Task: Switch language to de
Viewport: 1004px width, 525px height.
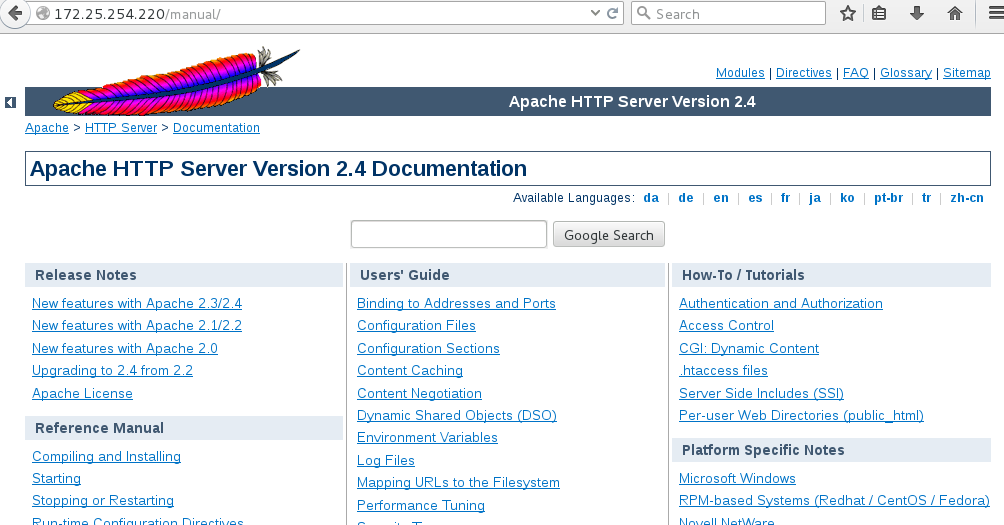Action: (x=686, y=198)
